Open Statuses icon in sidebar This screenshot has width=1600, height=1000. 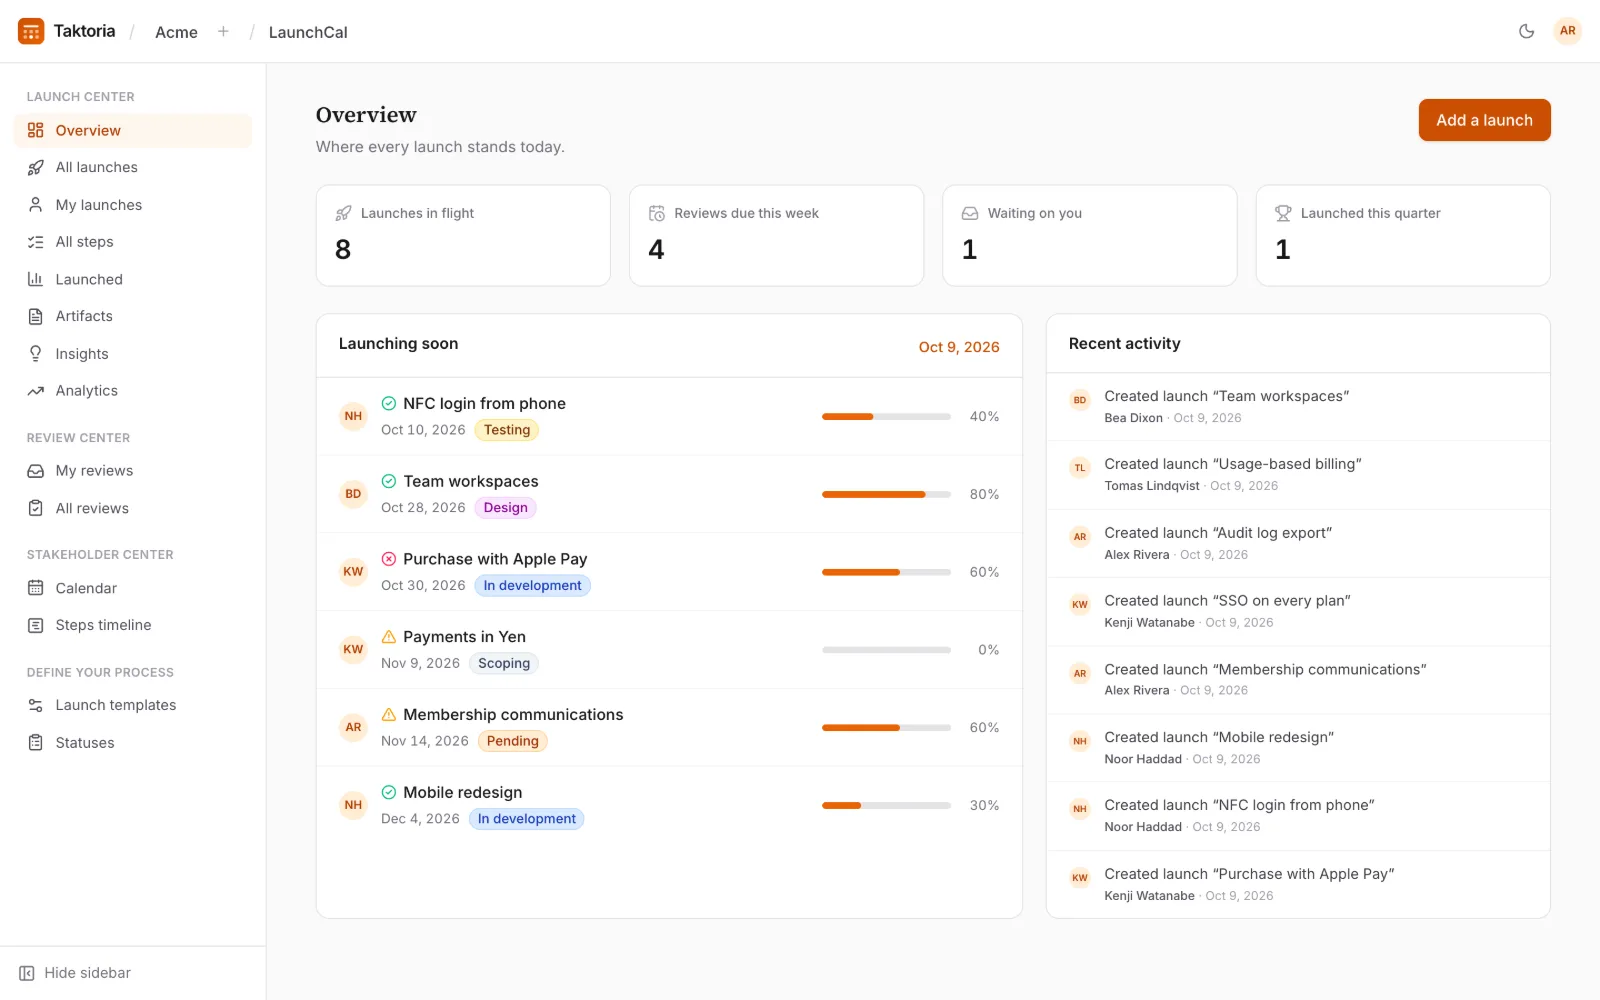(36, 743)
